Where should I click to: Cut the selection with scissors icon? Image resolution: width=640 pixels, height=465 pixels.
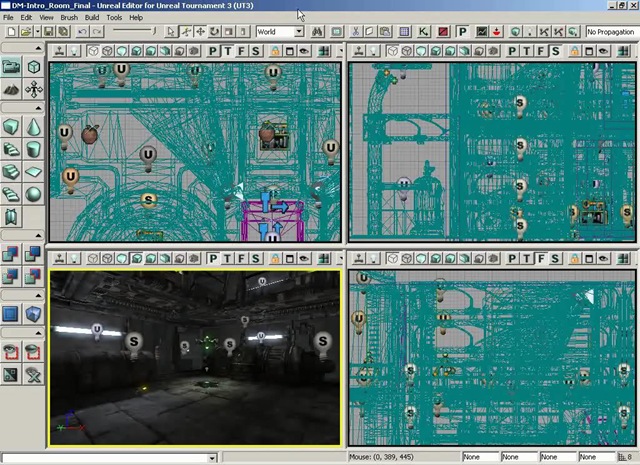[x=356, y=31]
